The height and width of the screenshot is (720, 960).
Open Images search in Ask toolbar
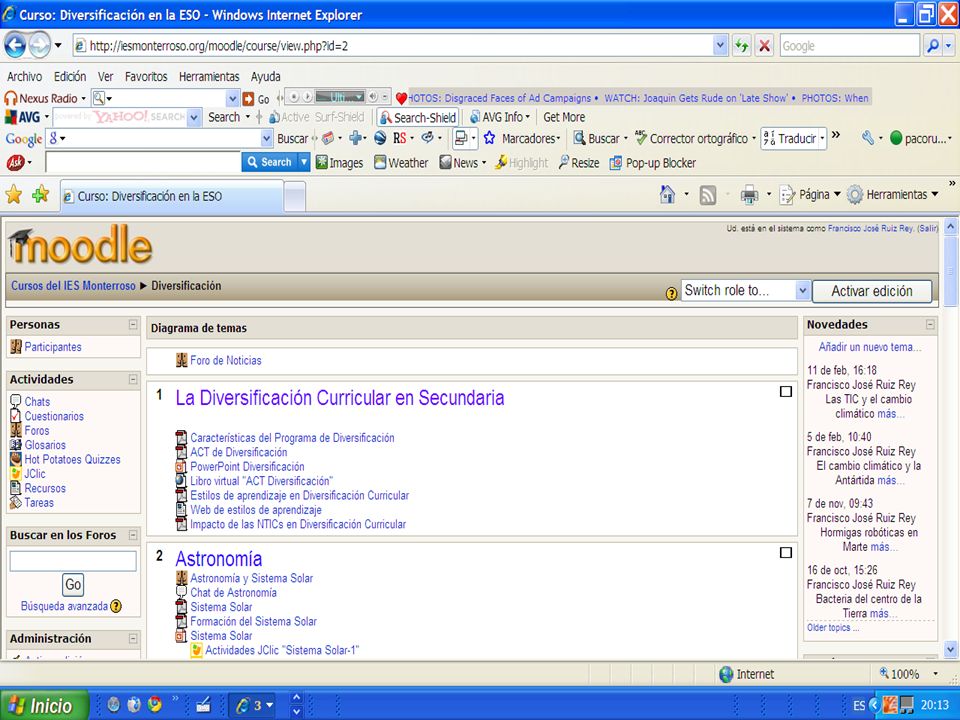point(339,163)
